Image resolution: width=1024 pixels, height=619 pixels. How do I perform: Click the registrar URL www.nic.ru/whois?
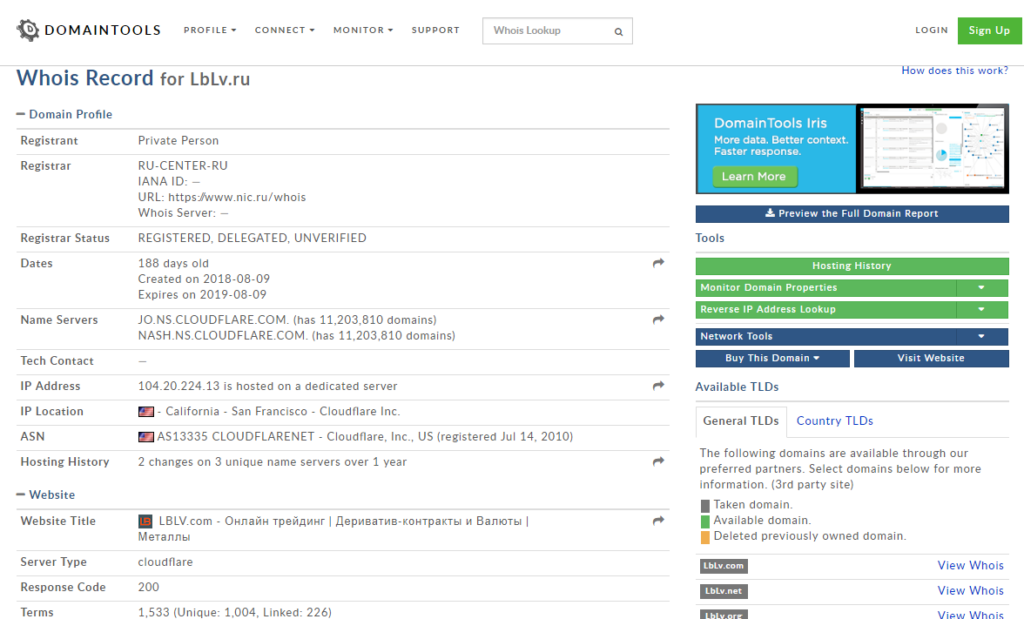(237, 197)
